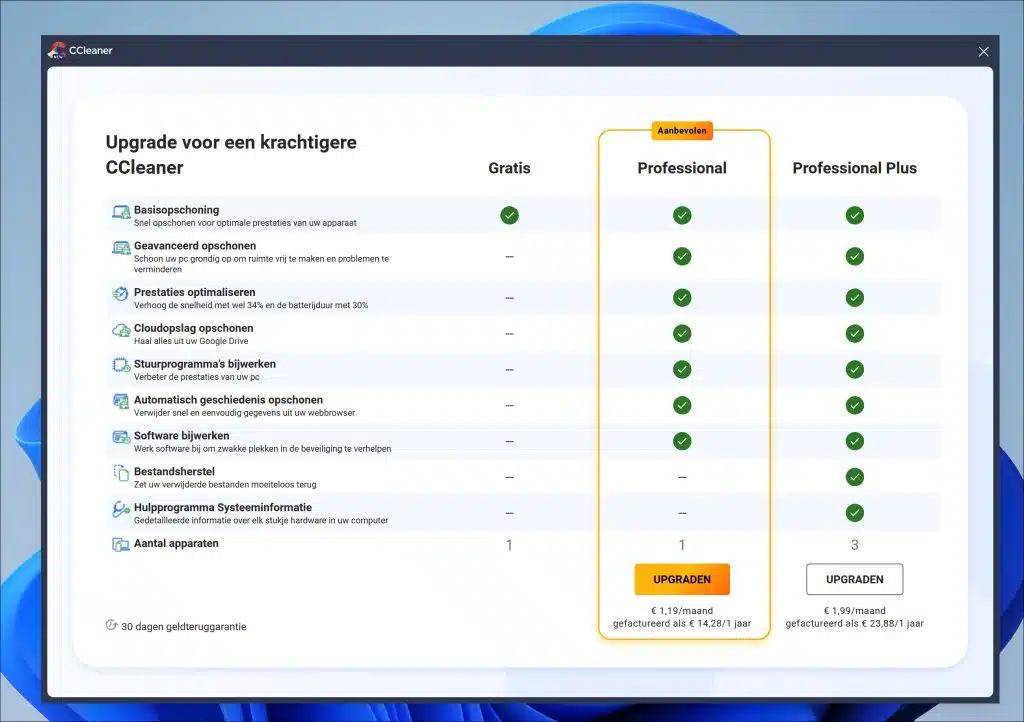Click the Aantal apparaten devices icon
Screen dimensions: 1024x722
121,544
